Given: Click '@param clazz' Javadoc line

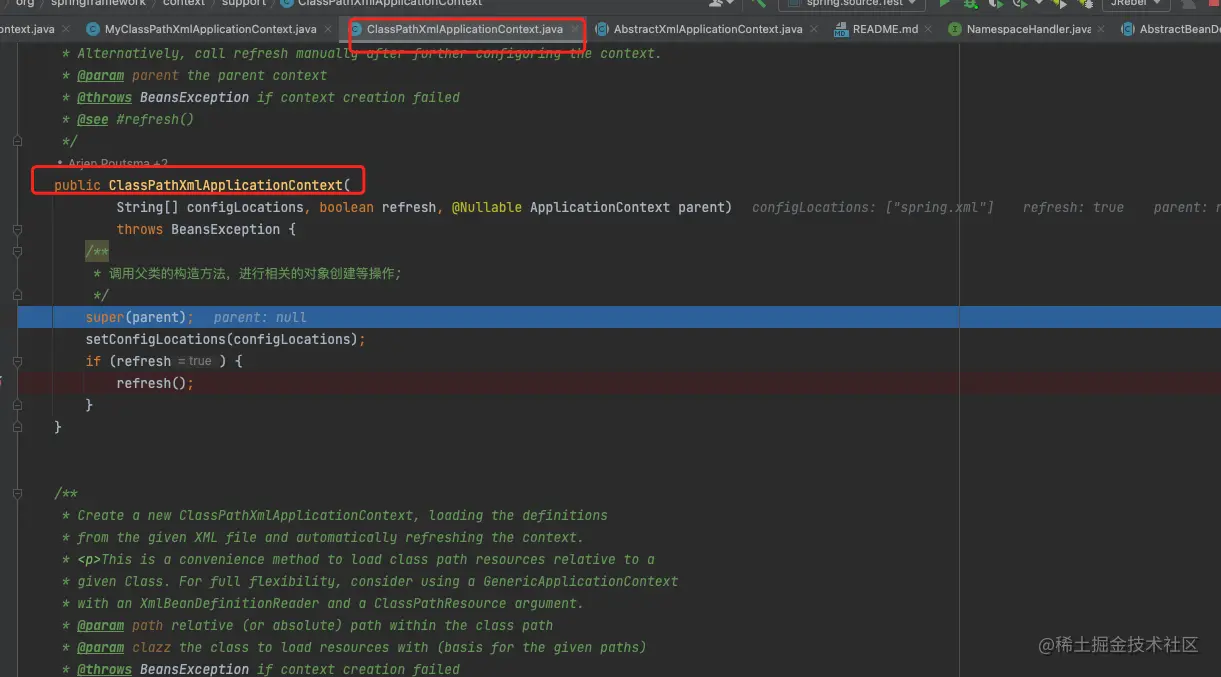Looking at the screenshot, I should point(361,647).
